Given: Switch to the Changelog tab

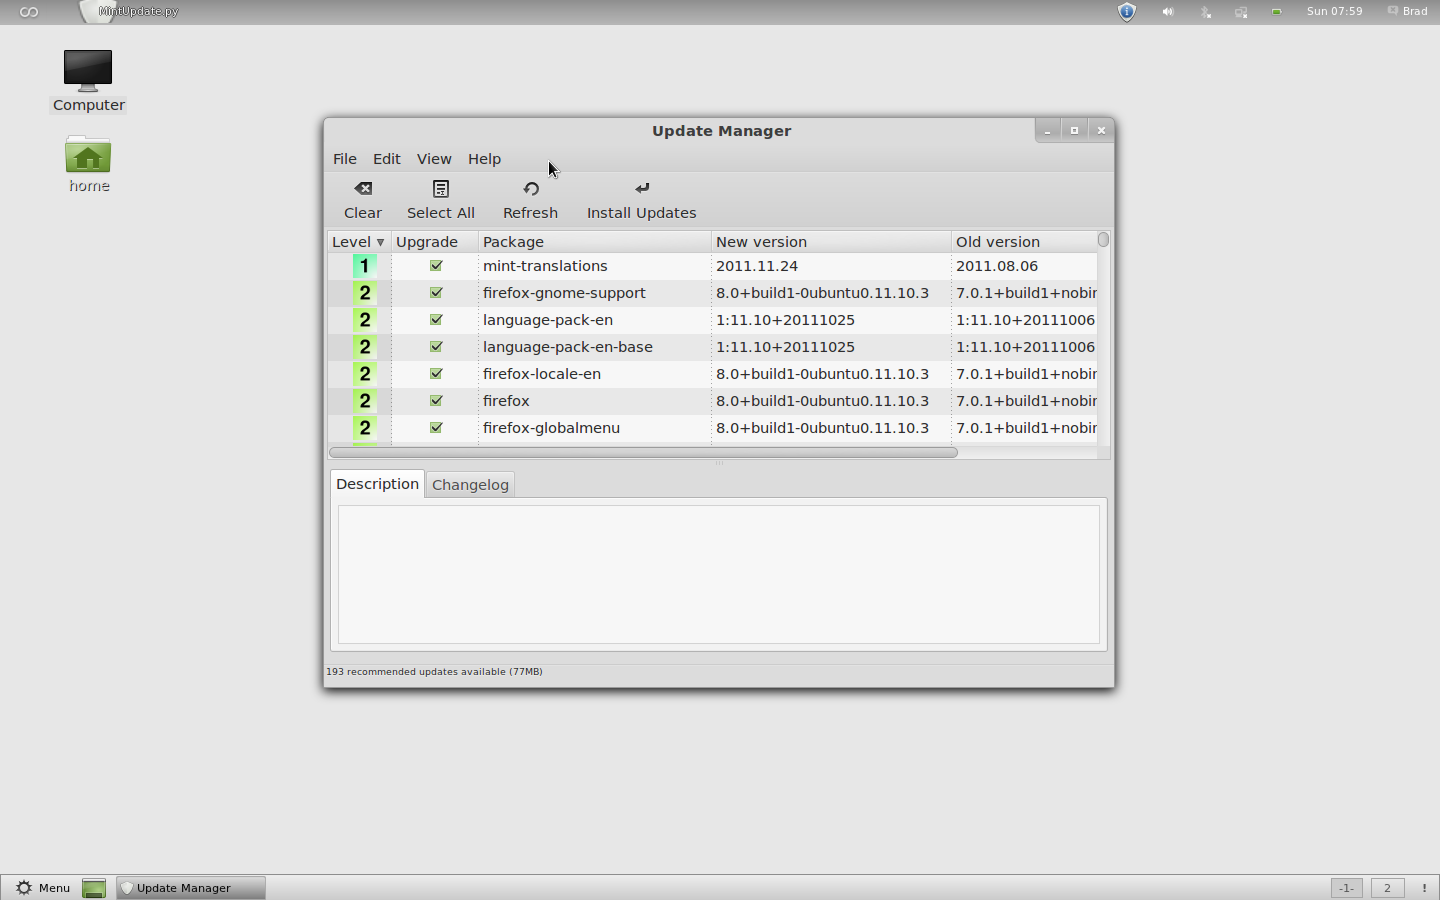Looking at the screenshot, I should (x=470, y=485).
